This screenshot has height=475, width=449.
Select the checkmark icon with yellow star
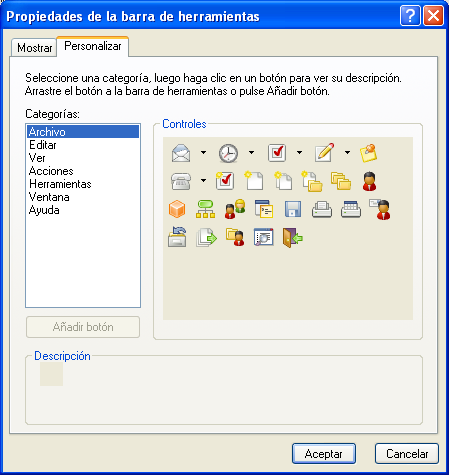(x=224, y=181)
